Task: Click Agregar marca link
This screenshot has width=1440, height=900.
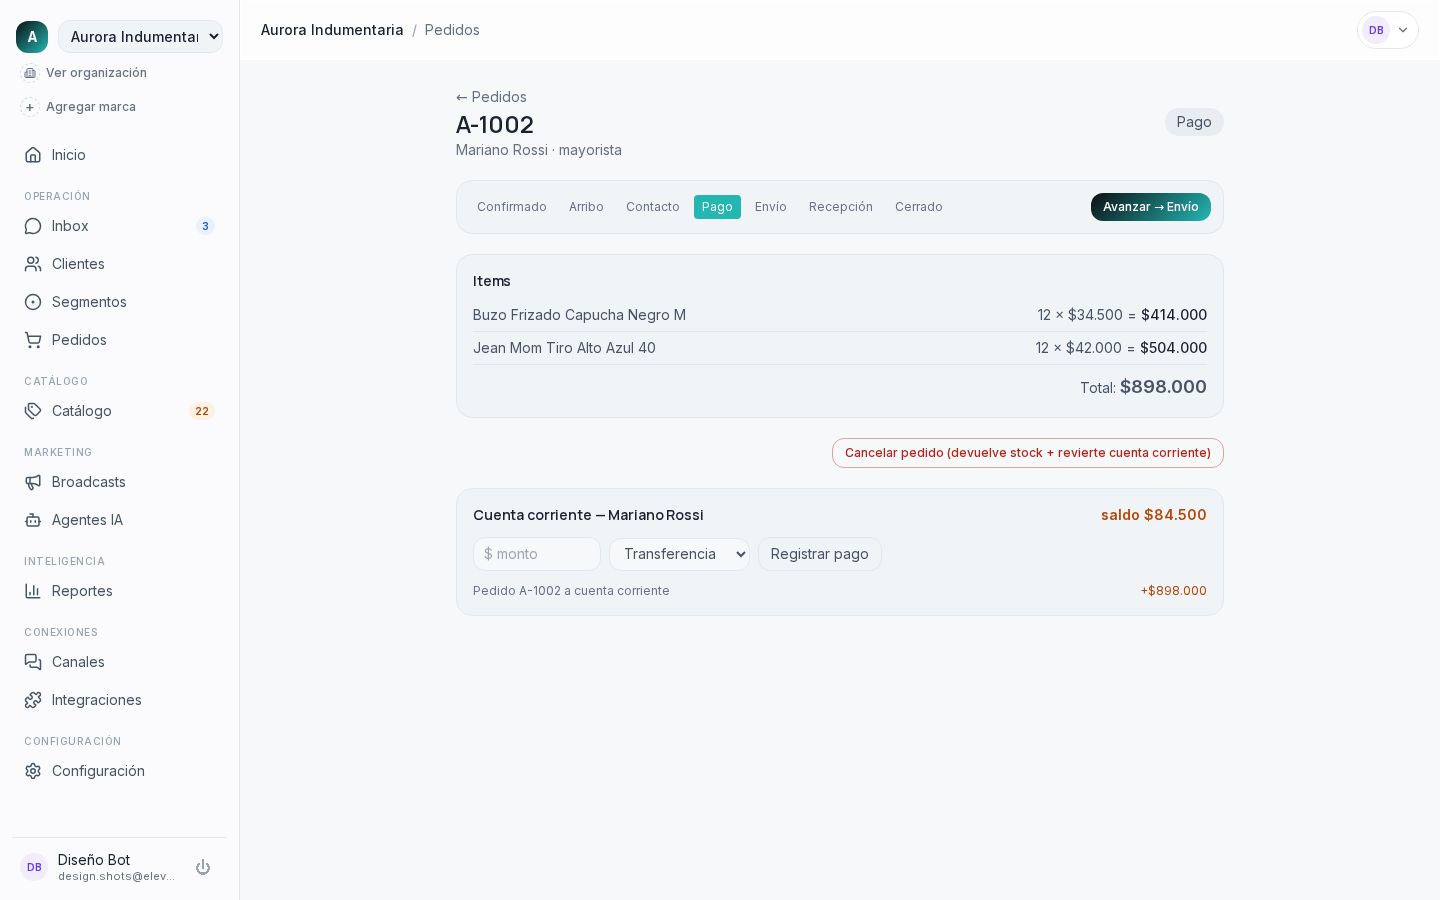Action: pos(91,107)
